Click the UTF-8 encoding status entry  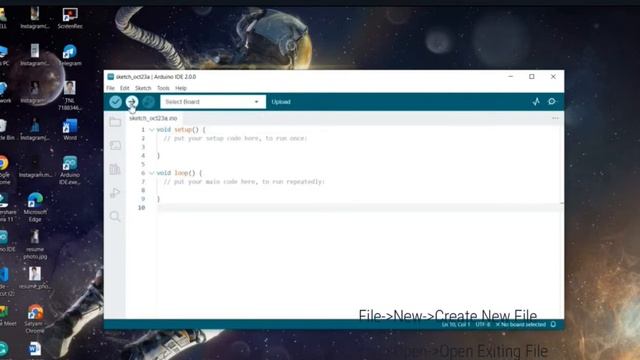[483, 325]
